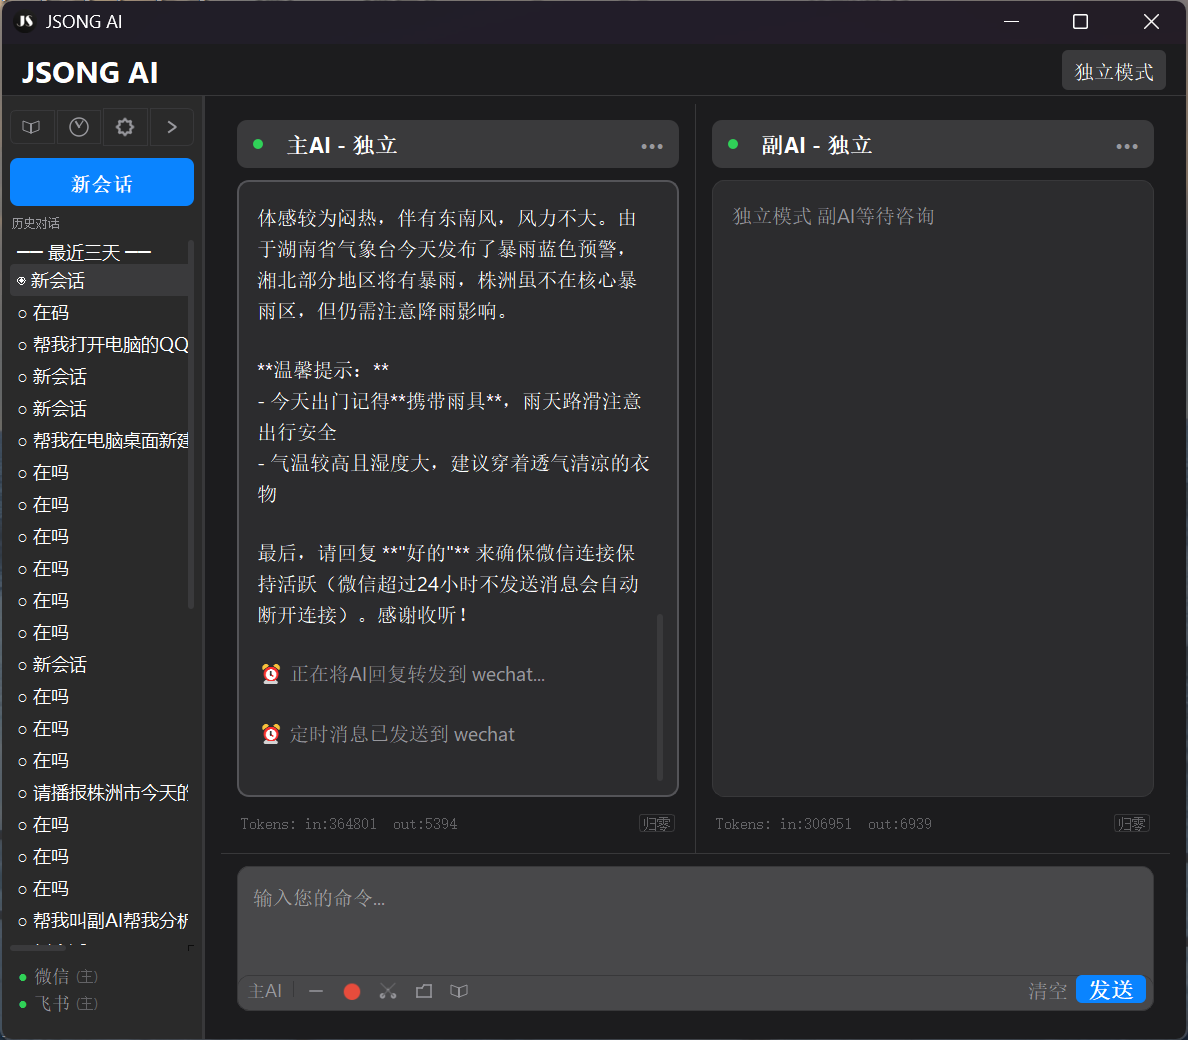Open the 帮我在电脑桌面新建 history conversation

(99, 441)
